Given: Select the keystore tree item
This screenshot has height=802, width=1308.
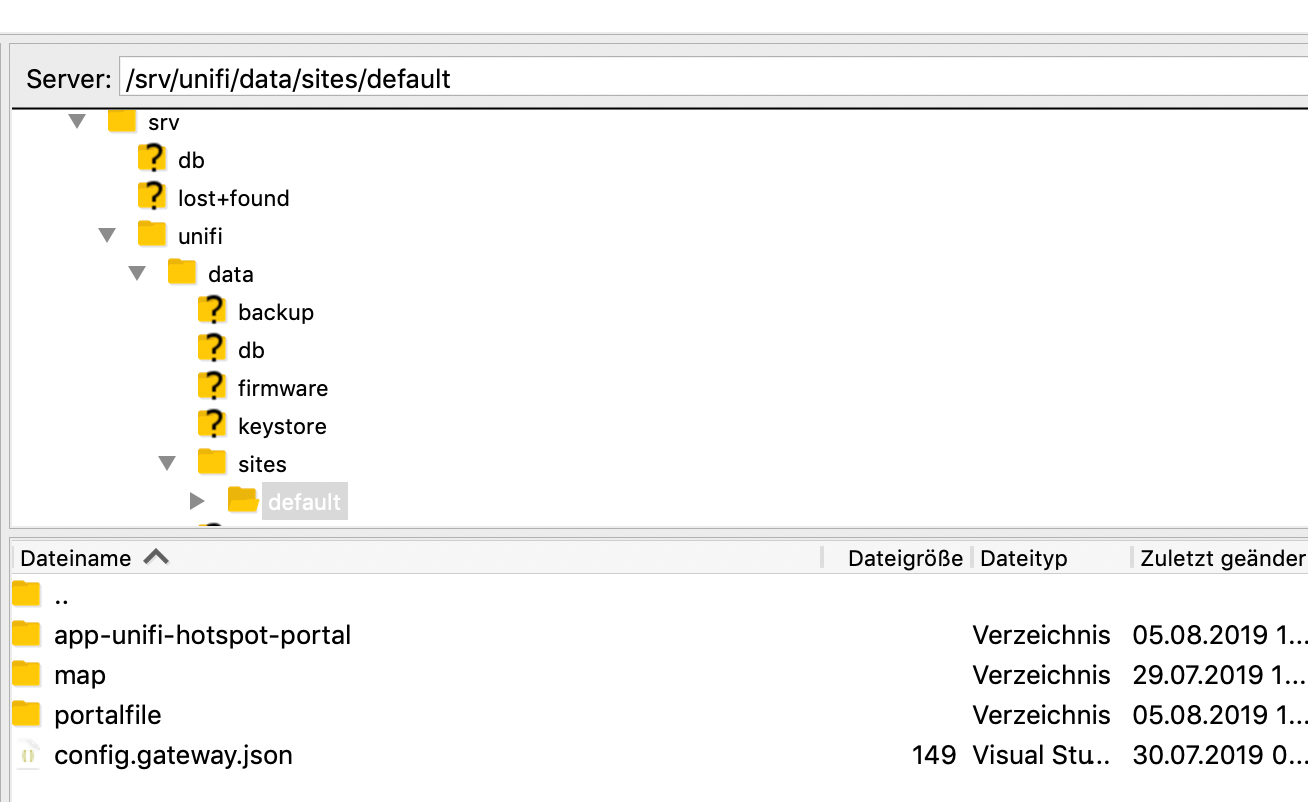Looking at the screenshot, I should 282,426.
